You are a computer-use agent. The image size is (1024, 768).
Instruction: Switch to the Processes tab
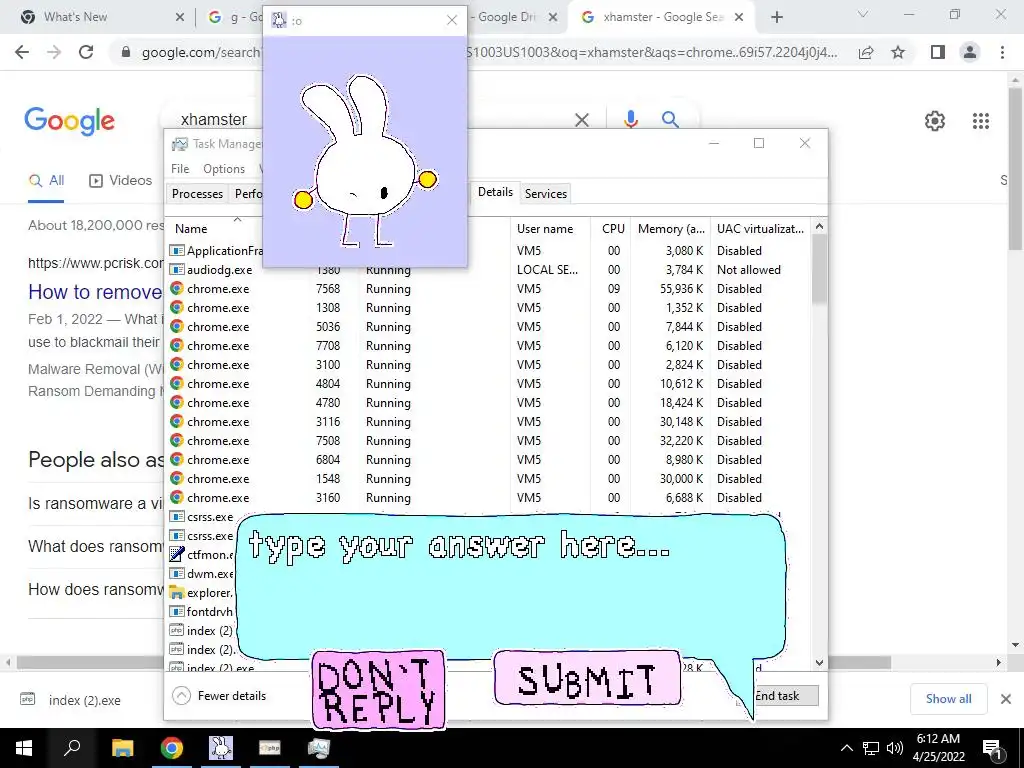click(197, 193)
